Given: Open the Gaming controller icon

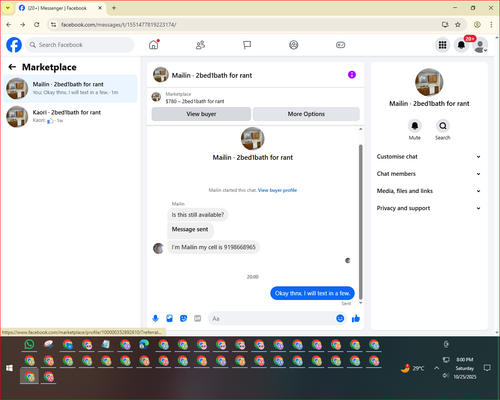Looking at the screenshot, I should [x=340, y=45].
